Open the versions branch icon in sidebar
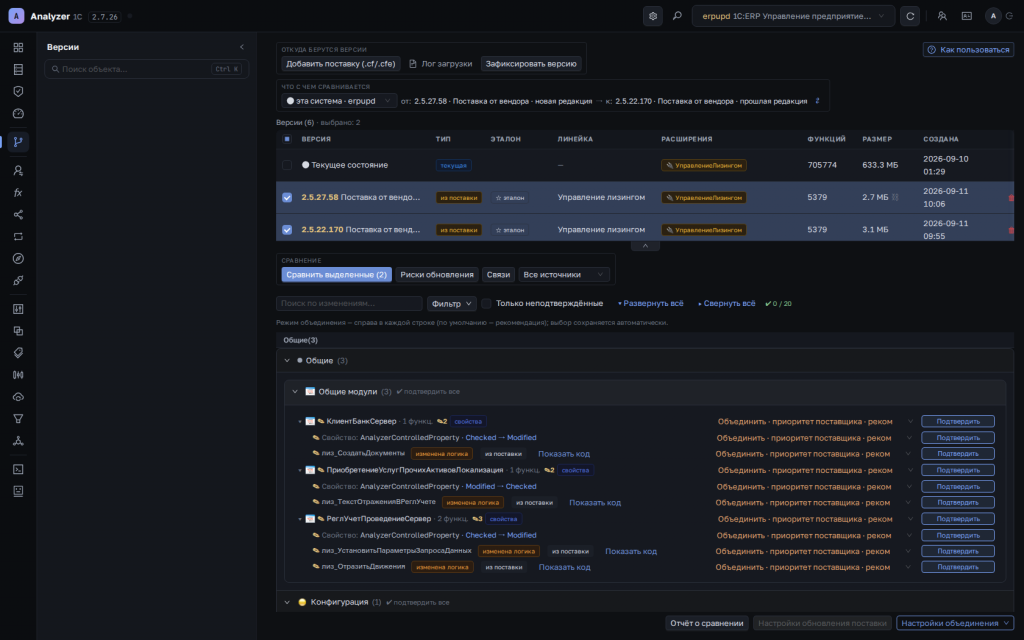 click(18, 142)
